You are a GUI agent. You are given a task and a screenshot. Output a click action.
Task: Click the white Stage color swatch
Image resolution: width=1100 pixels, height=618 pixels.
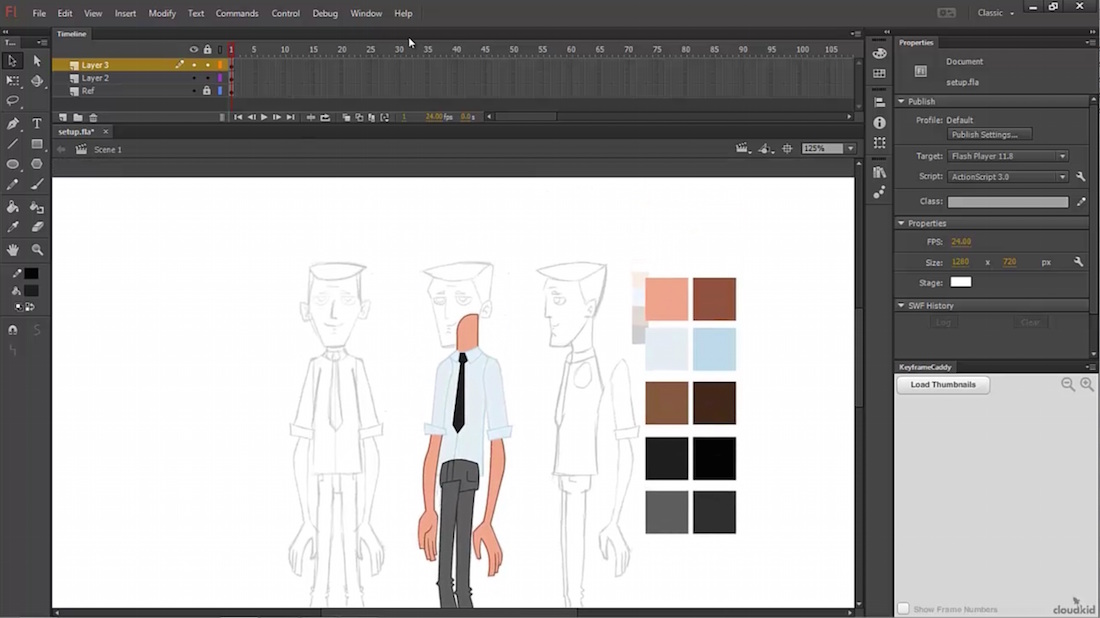pyautogui.click(x=960, y=283)
